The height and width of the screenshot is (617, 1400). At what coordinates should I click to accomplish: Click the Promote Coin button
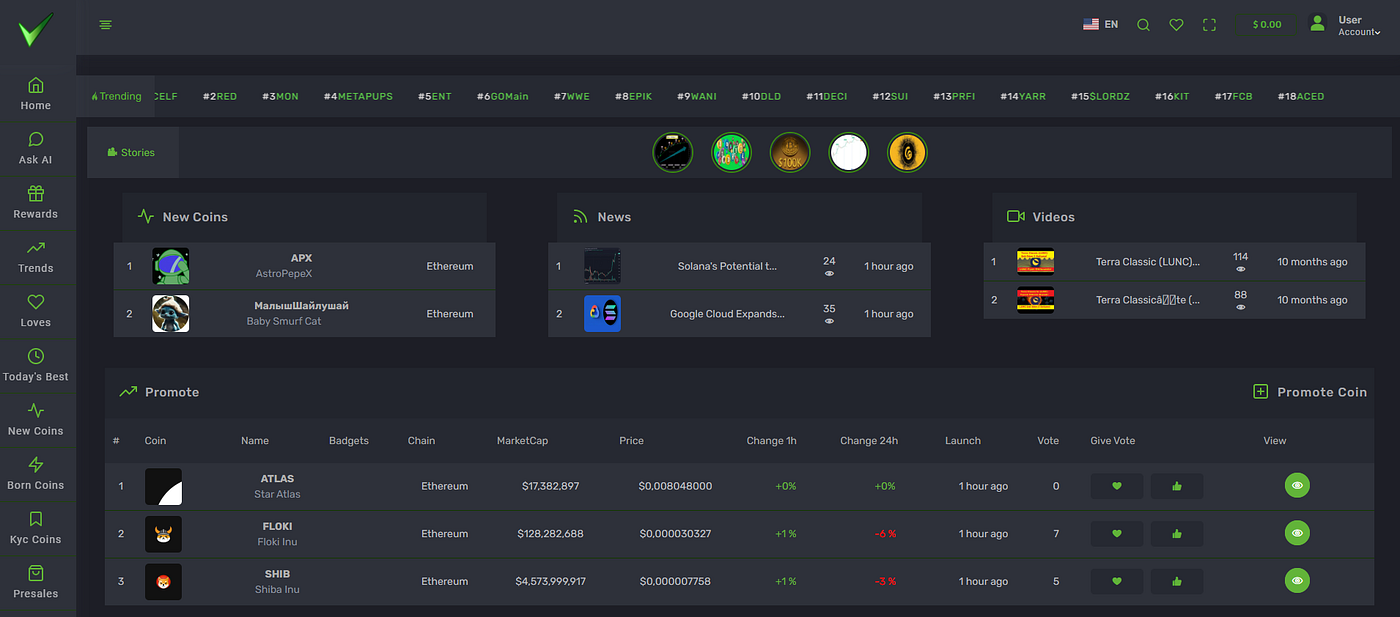1310,392
